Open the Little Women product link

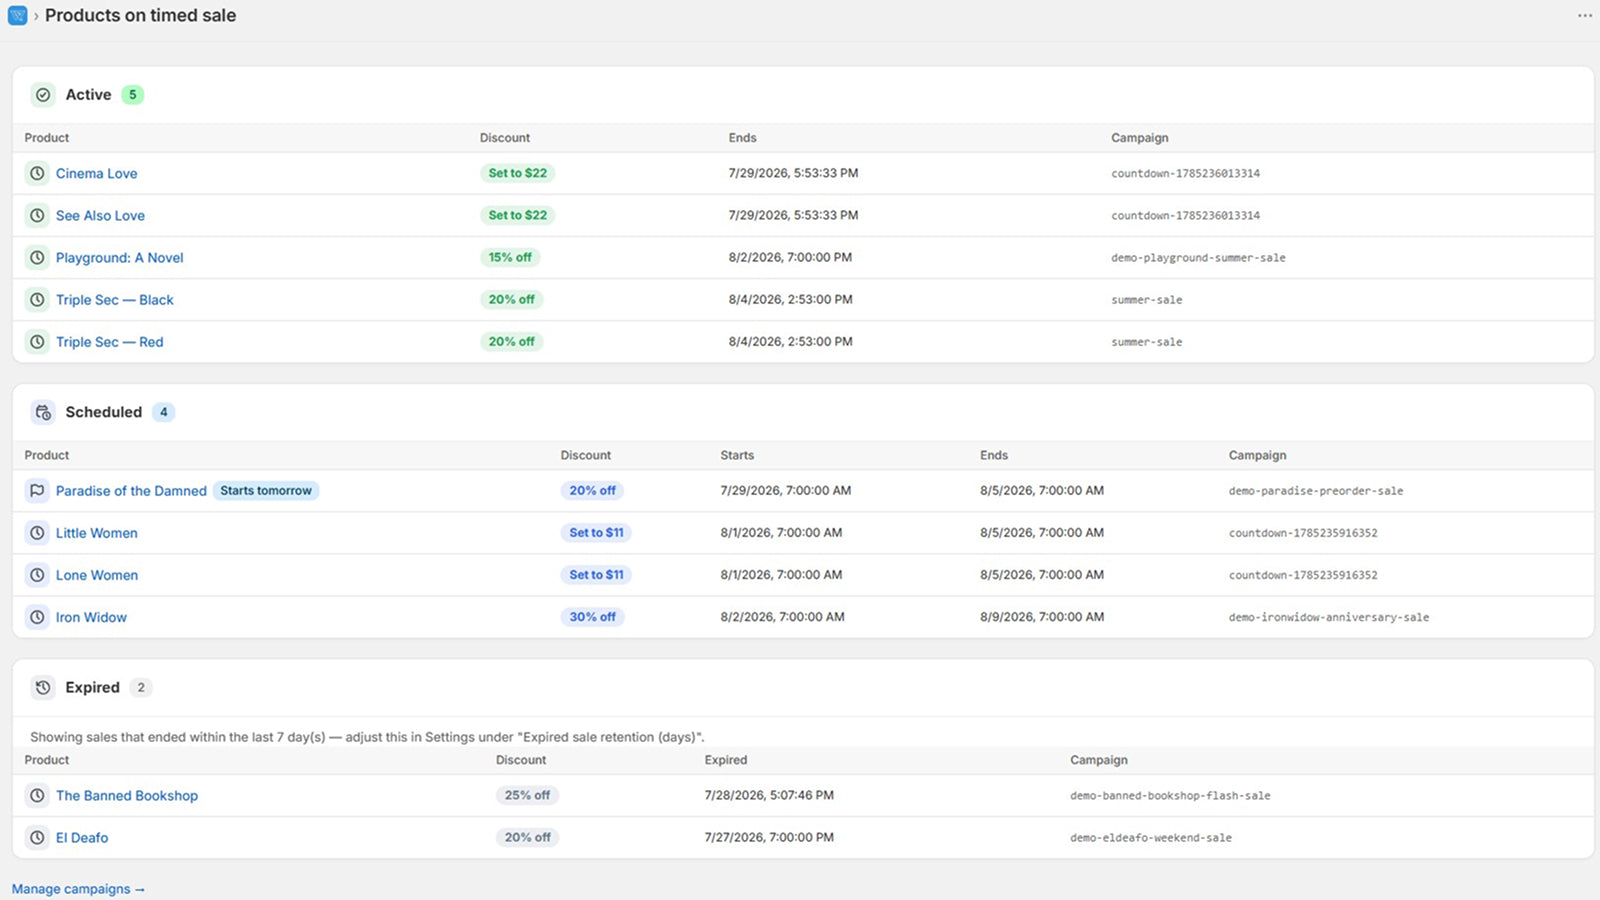(97, 533)
